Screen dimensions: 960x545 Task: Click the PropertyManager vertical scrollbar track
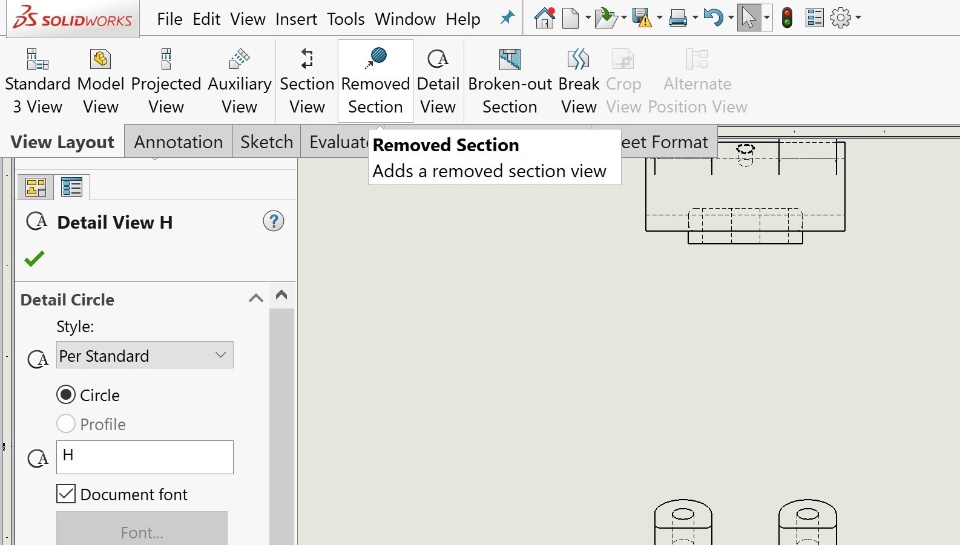[282, 426]
